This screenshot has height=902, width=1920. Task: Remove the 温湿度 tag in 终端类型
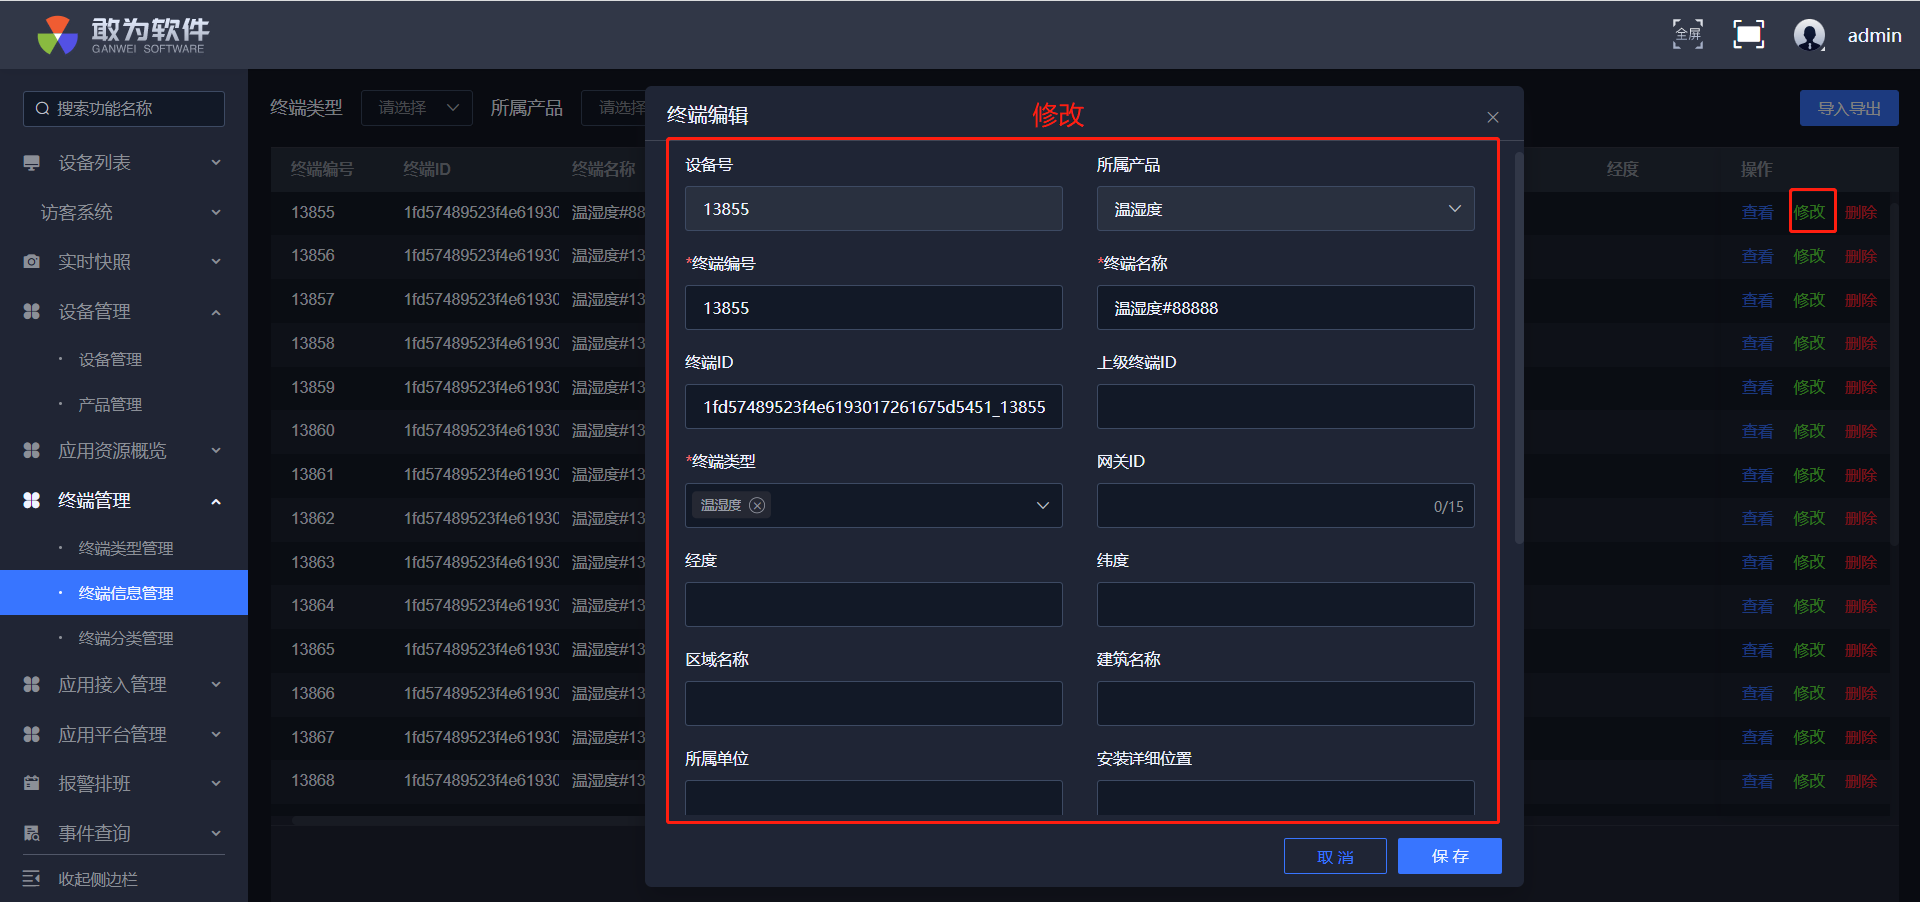point(757,505)
